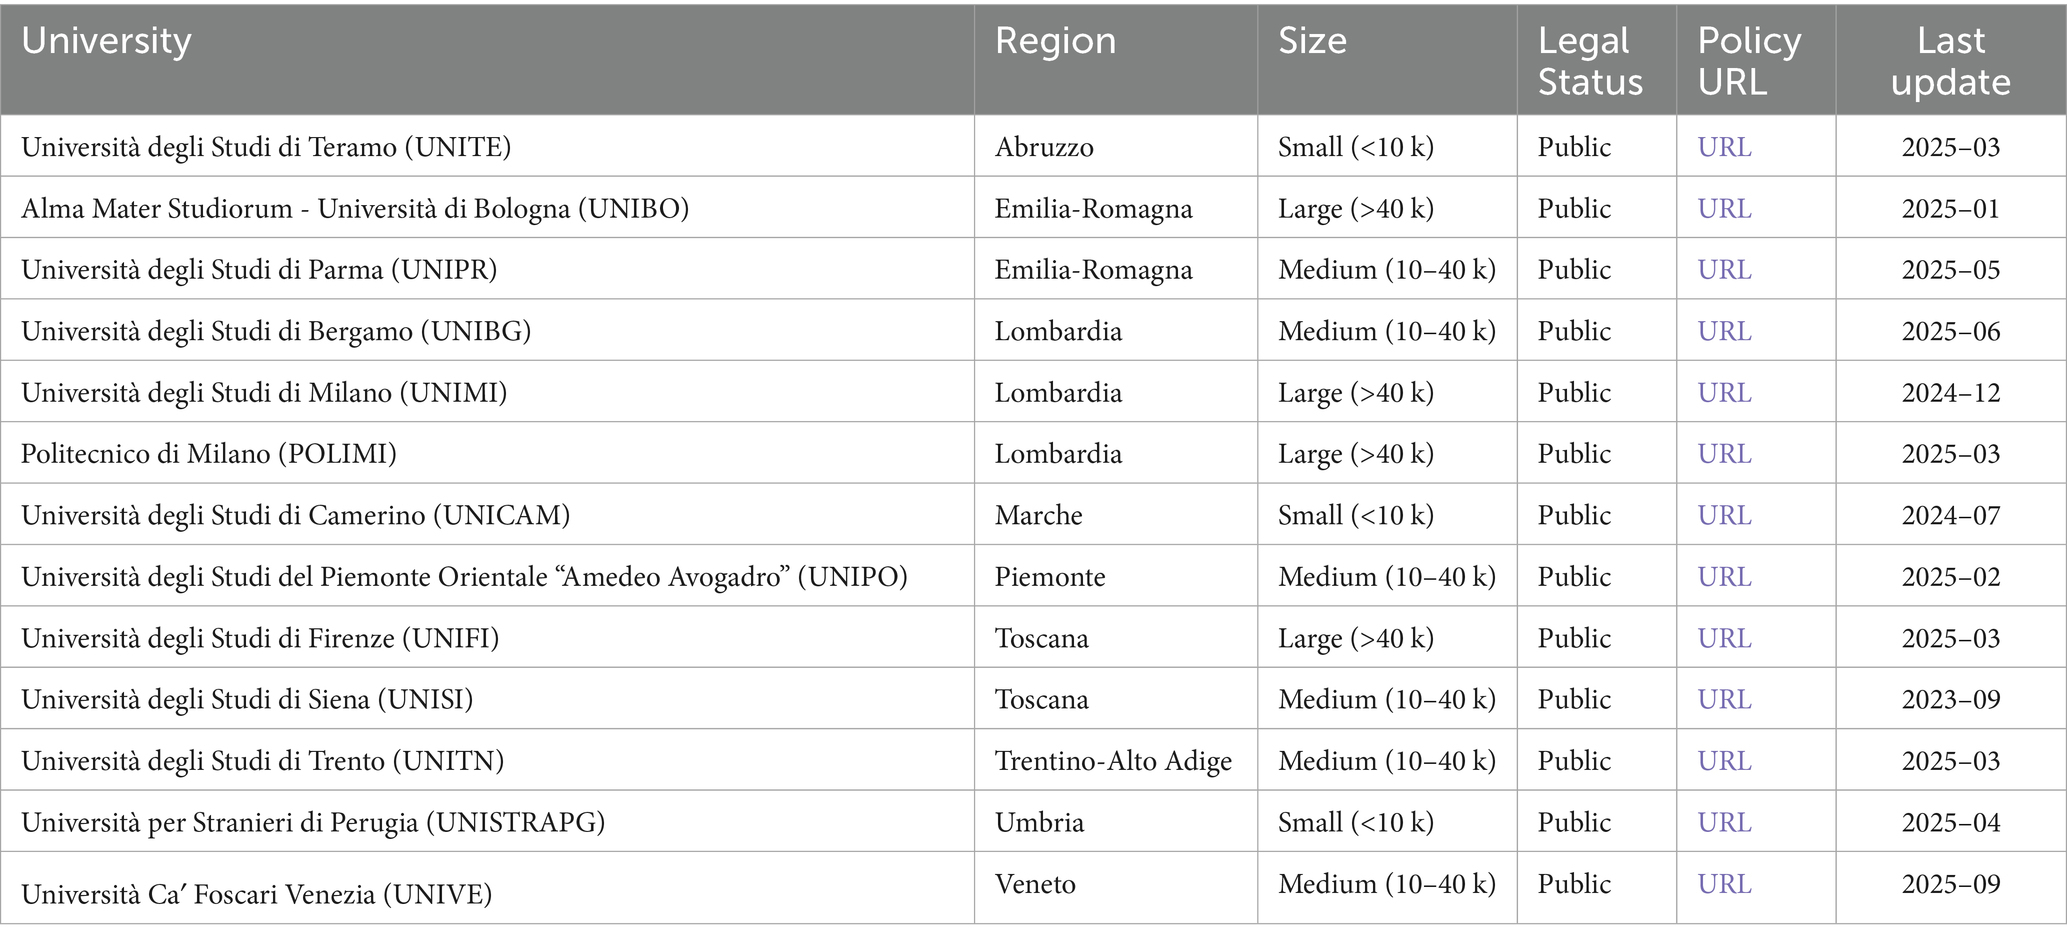Click the Size column header
This screenshot has width=2067, height=942.
(1312, 41)
